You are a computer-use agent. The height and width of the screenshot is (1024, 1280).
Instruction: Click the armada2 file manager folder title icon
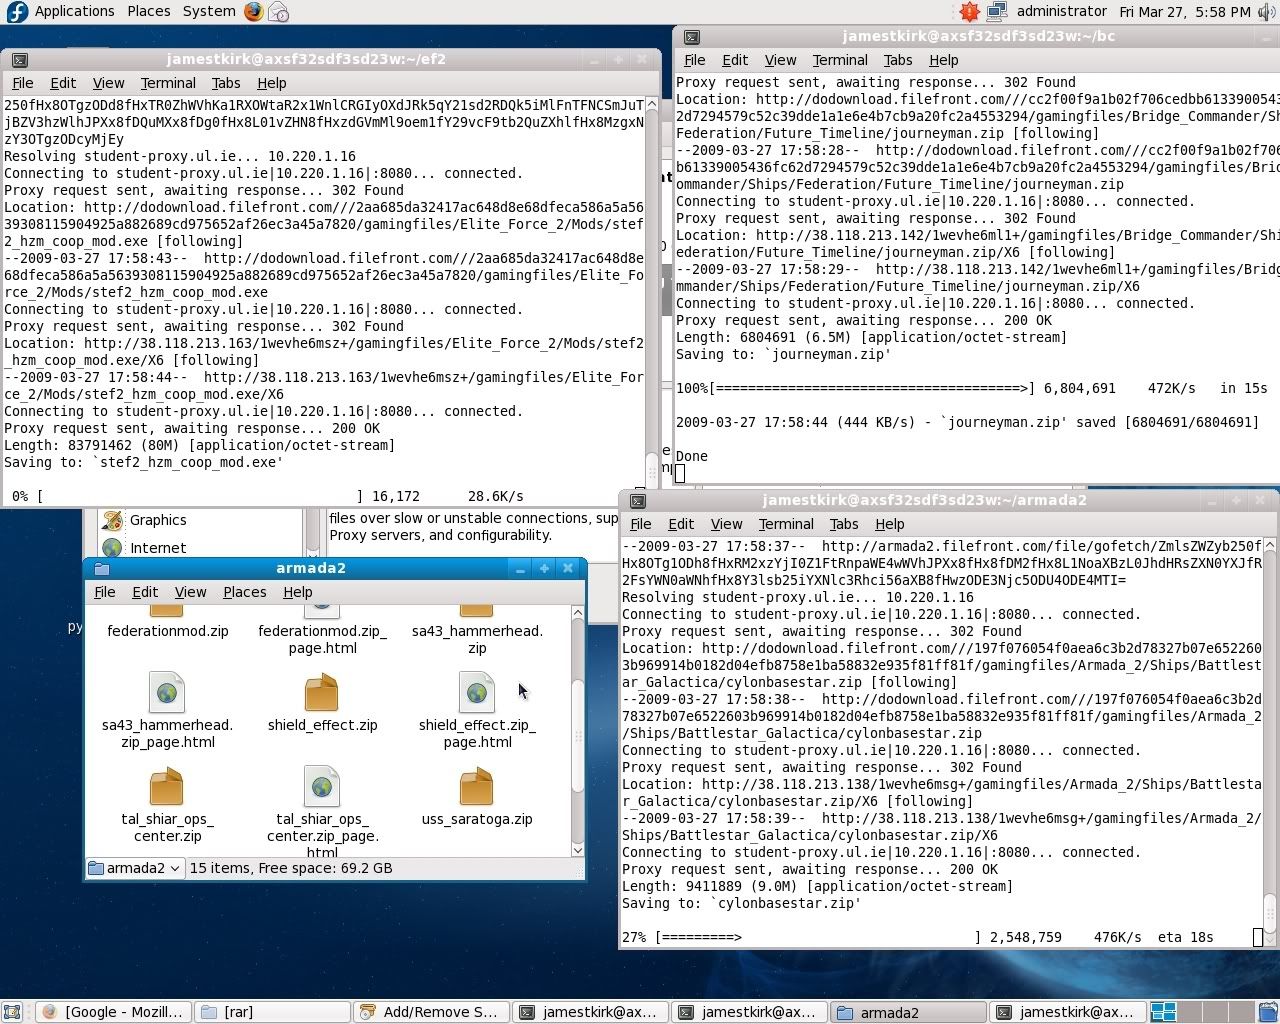(x=101, y=568)
